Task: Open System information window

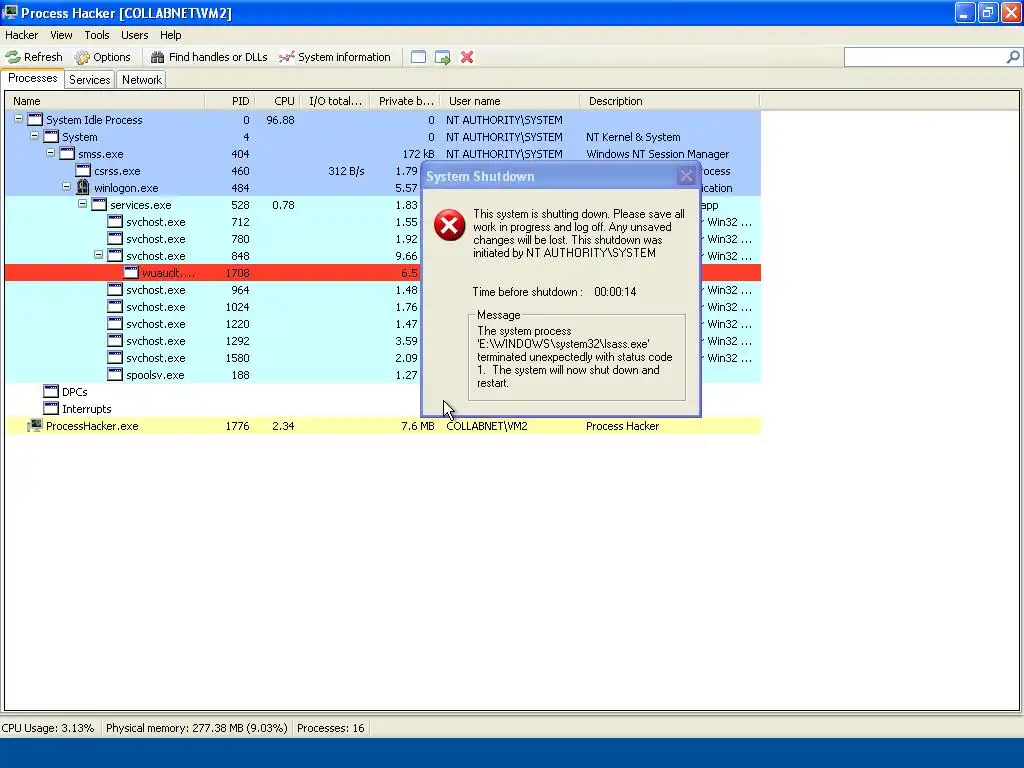Action: tap(334, 57)
